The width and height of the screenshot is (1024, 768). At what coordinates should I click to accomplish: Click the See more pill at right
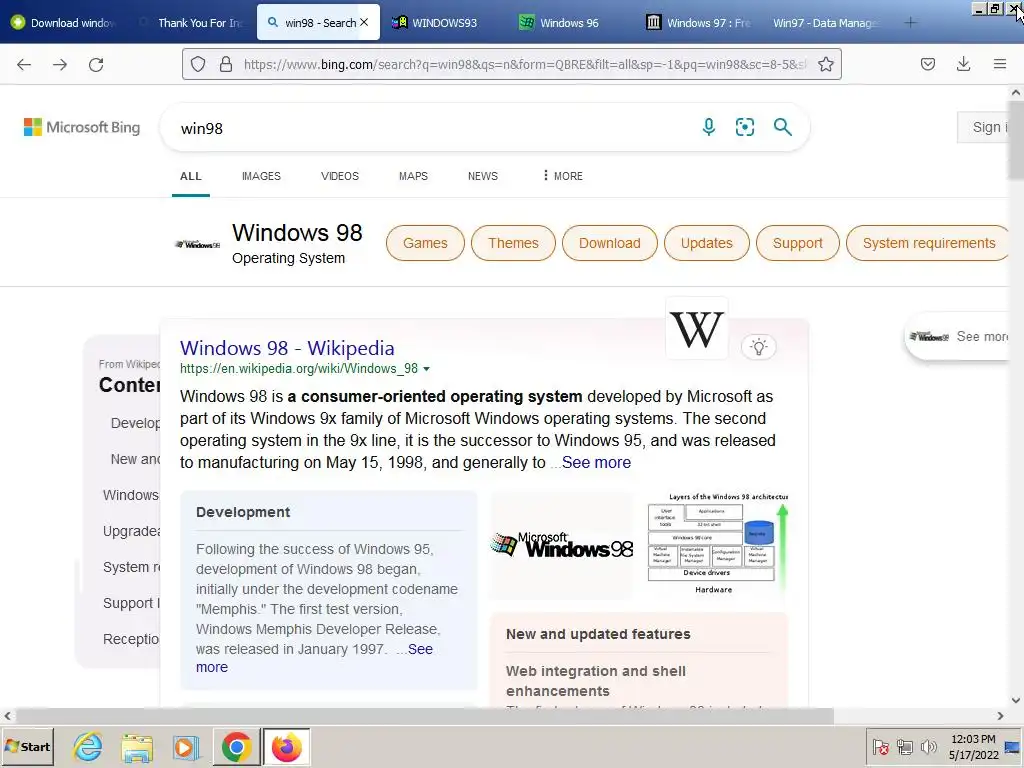pyautogui.click(x=958, y=336)
